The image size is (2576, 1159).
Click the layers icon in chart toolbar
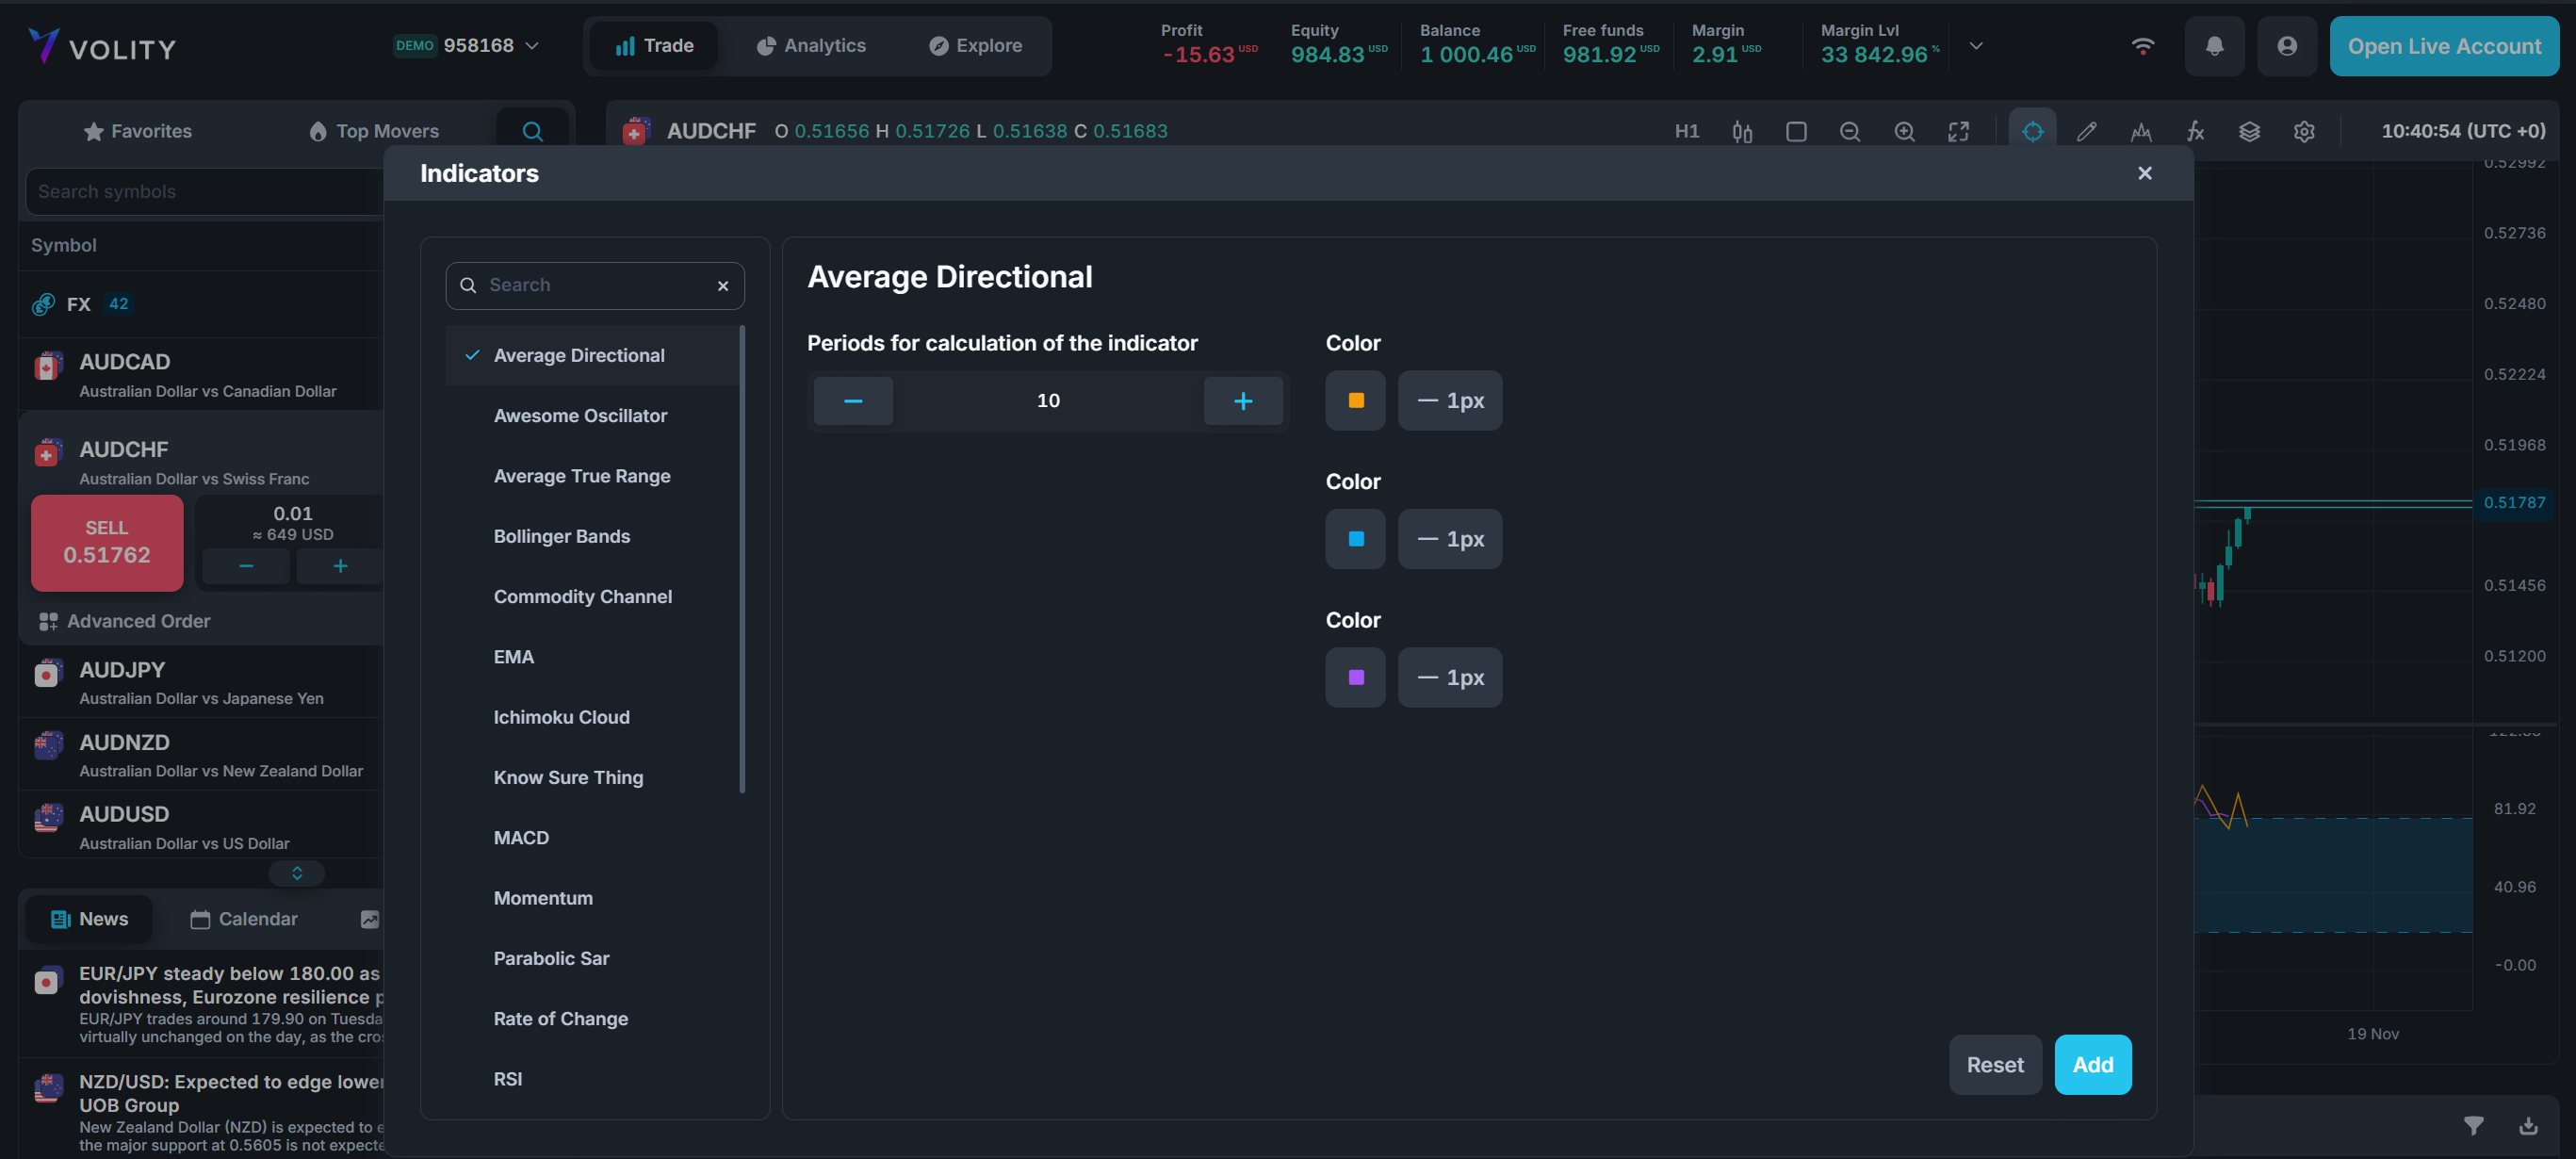(x=2249, y=131)
